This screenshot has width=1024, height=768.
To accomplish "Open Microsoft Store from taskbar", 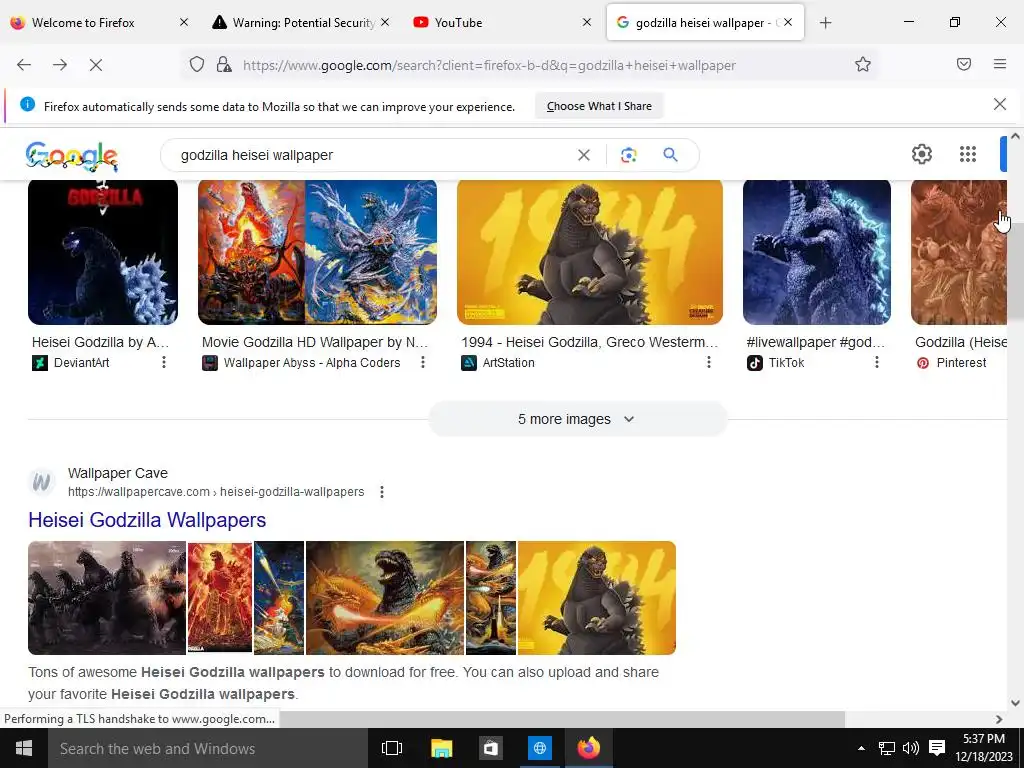I will (x=490, y=748).
